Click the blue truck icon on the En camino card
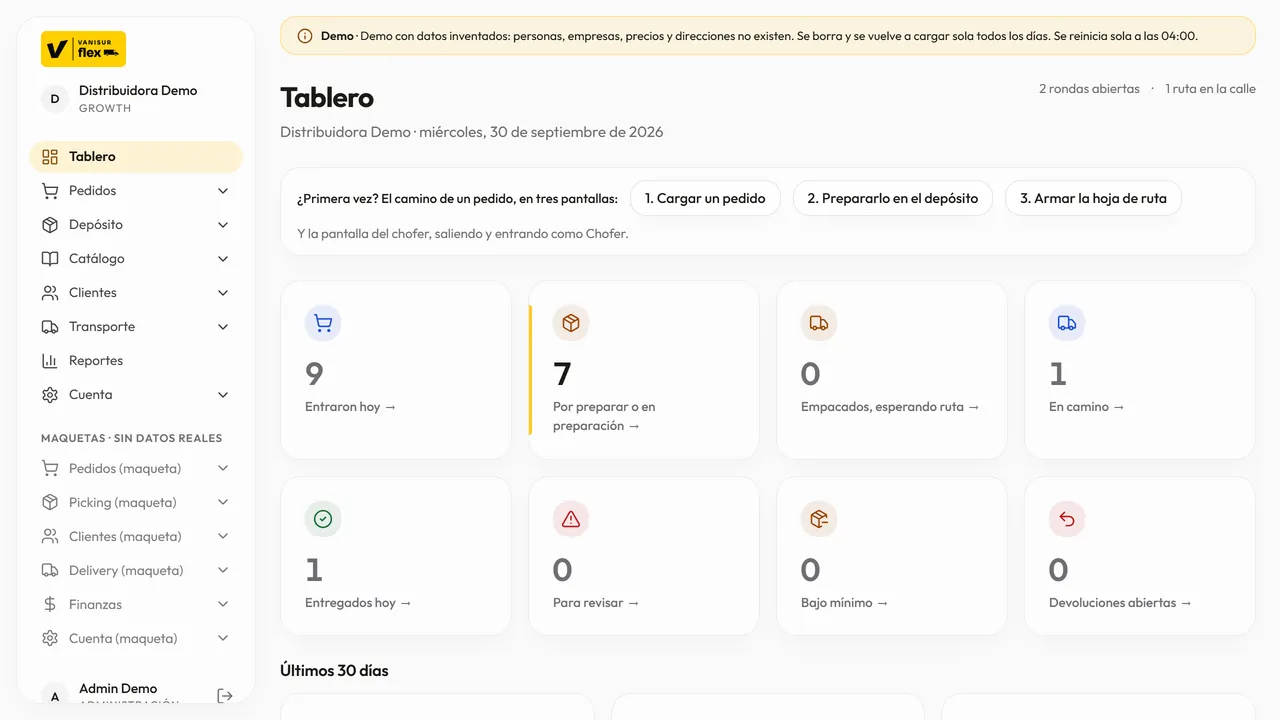The width and height of the screenshot is (1280, 720). [x=1067, y=323]
